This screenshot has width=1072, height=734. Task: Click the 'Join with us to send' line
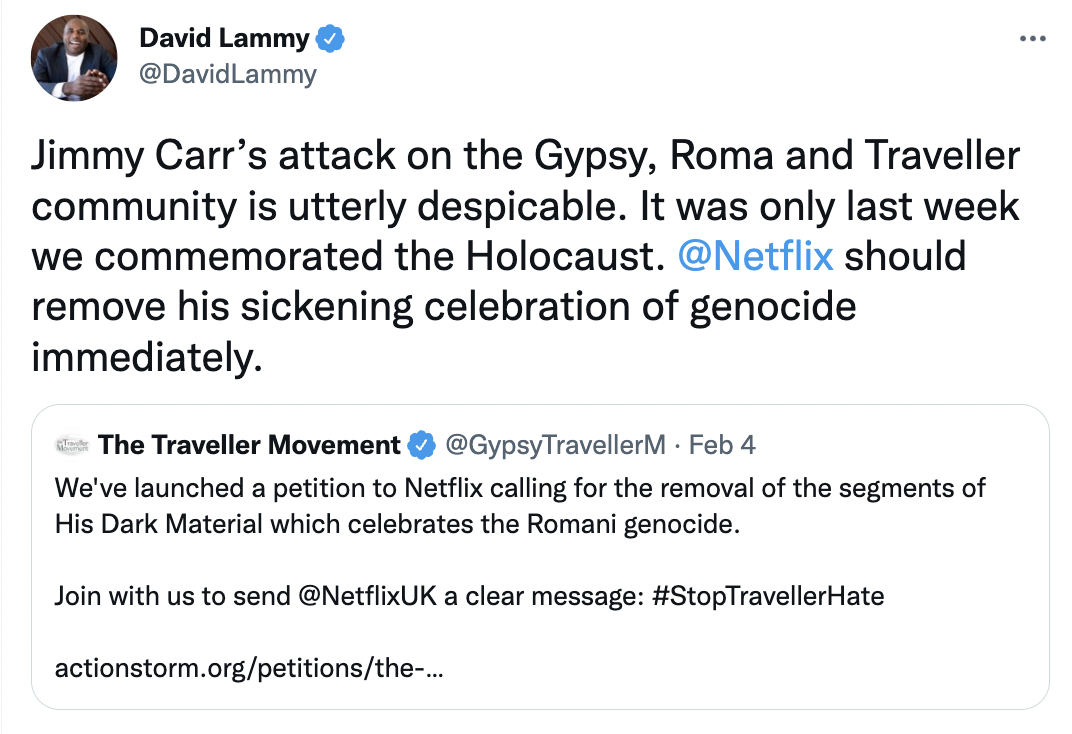point(470,596)
